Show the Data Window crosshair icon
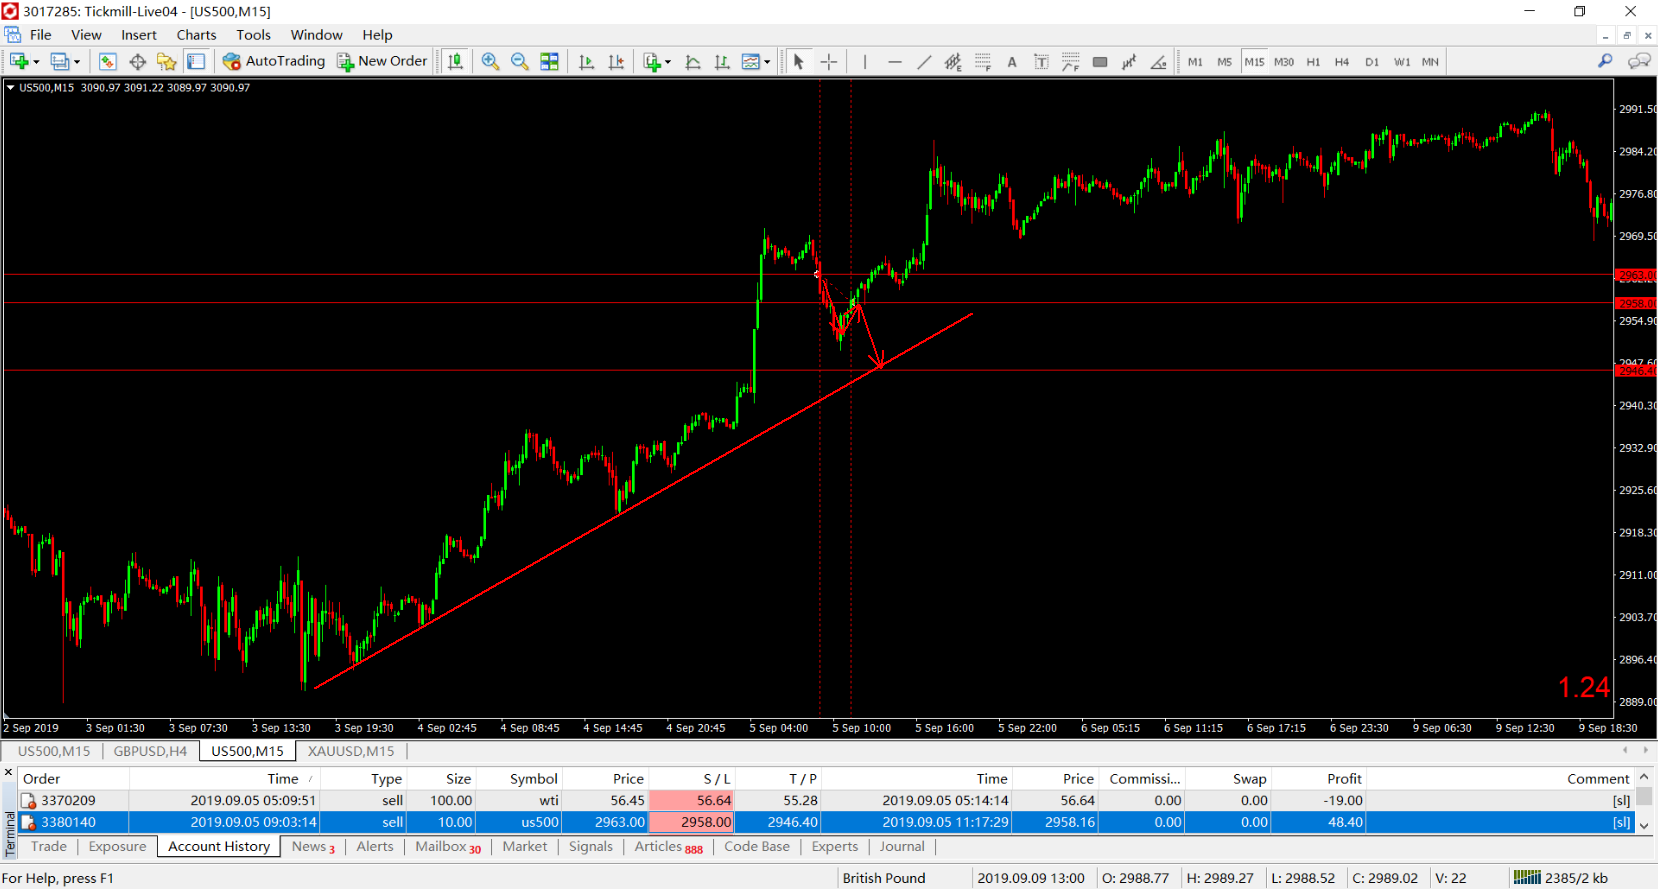 138,61
